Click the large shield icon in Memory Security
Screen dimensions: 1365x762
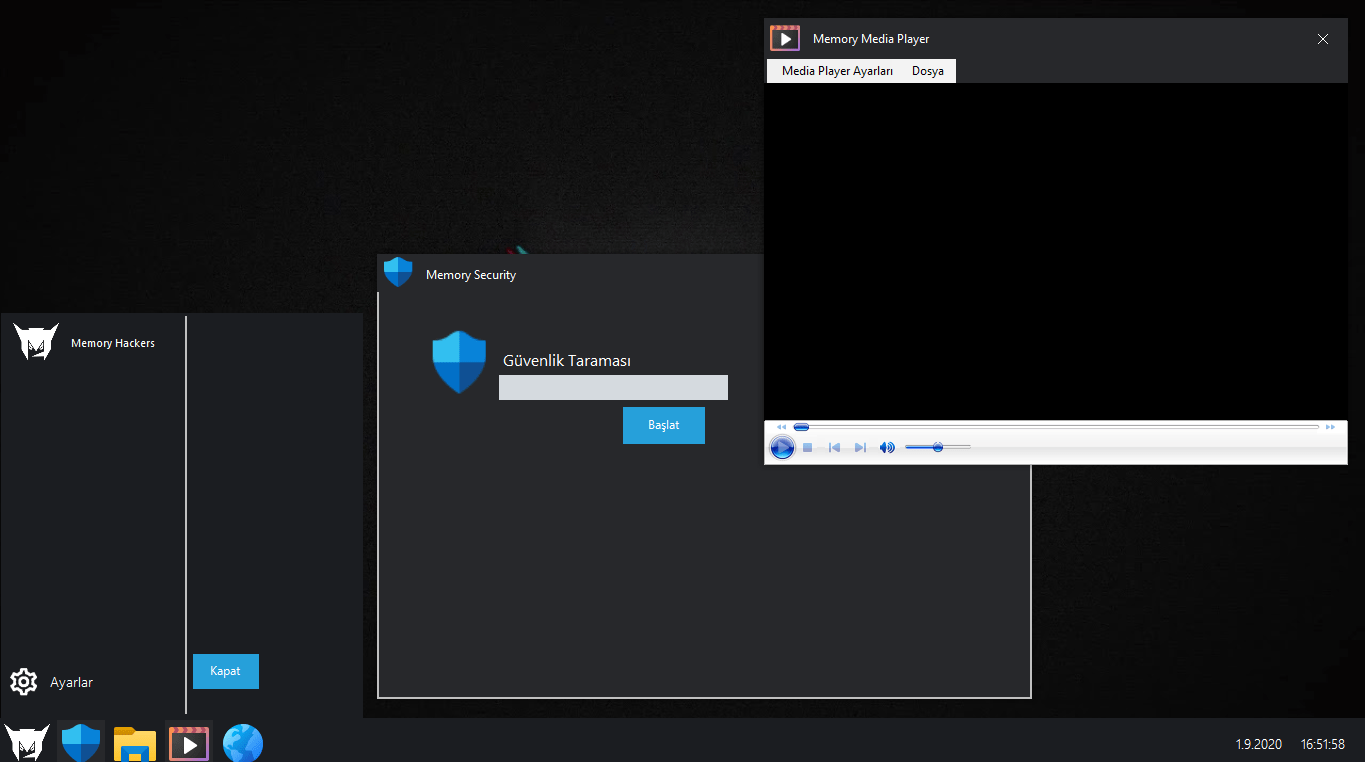coord(459,362)
